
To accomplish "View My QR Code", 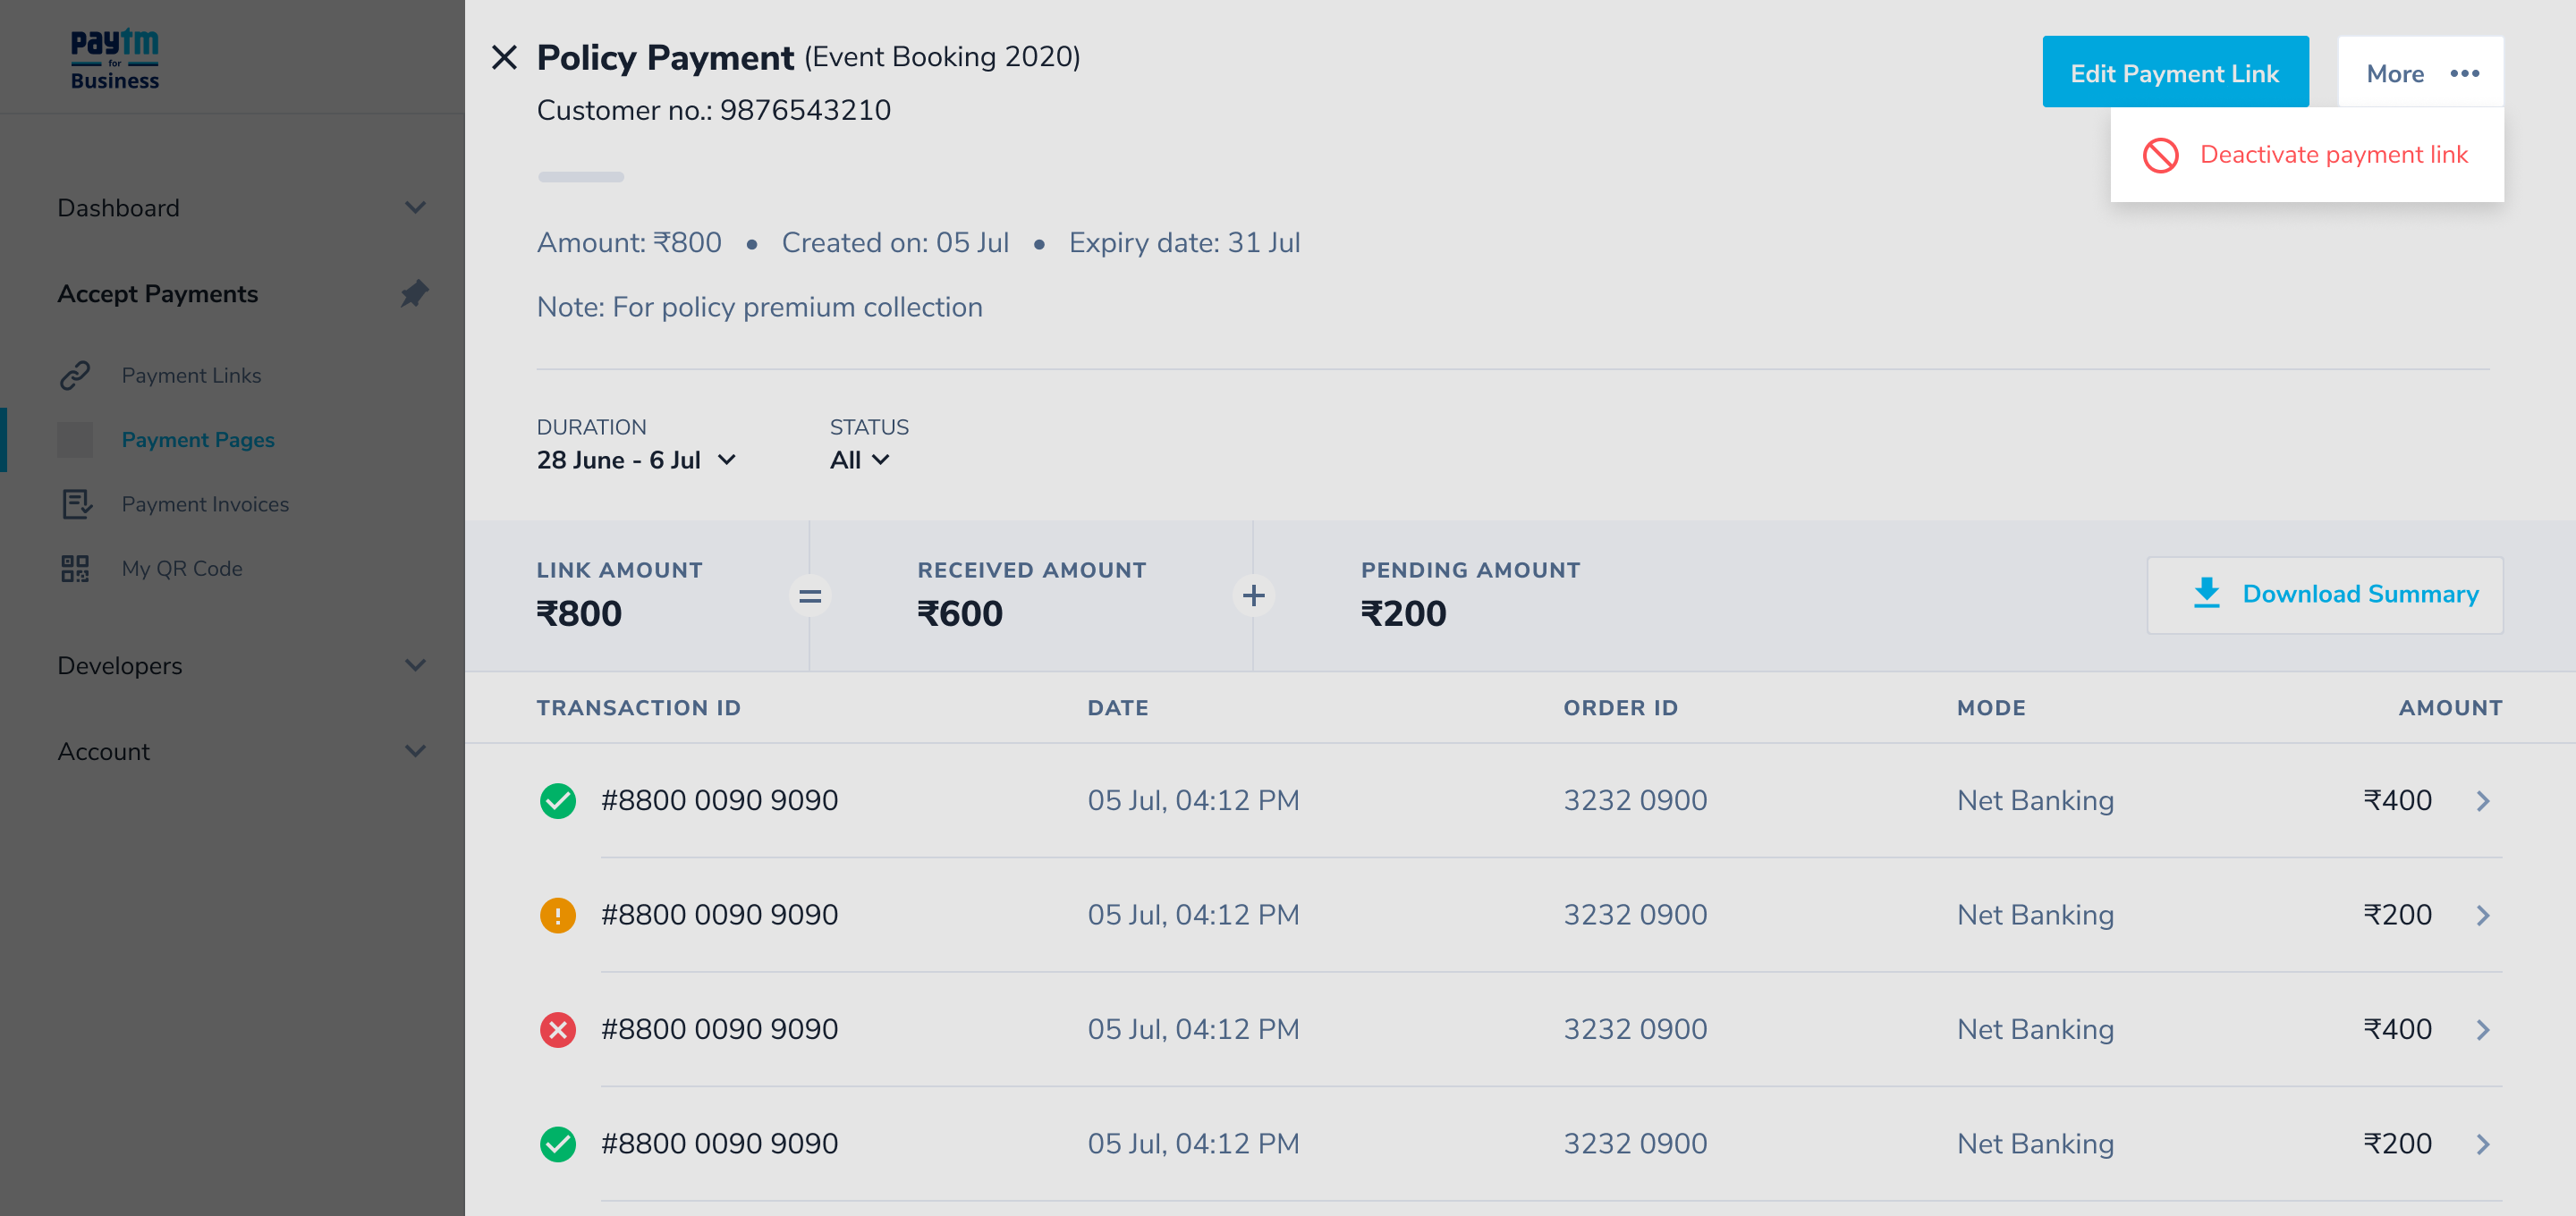I will 180,568.
